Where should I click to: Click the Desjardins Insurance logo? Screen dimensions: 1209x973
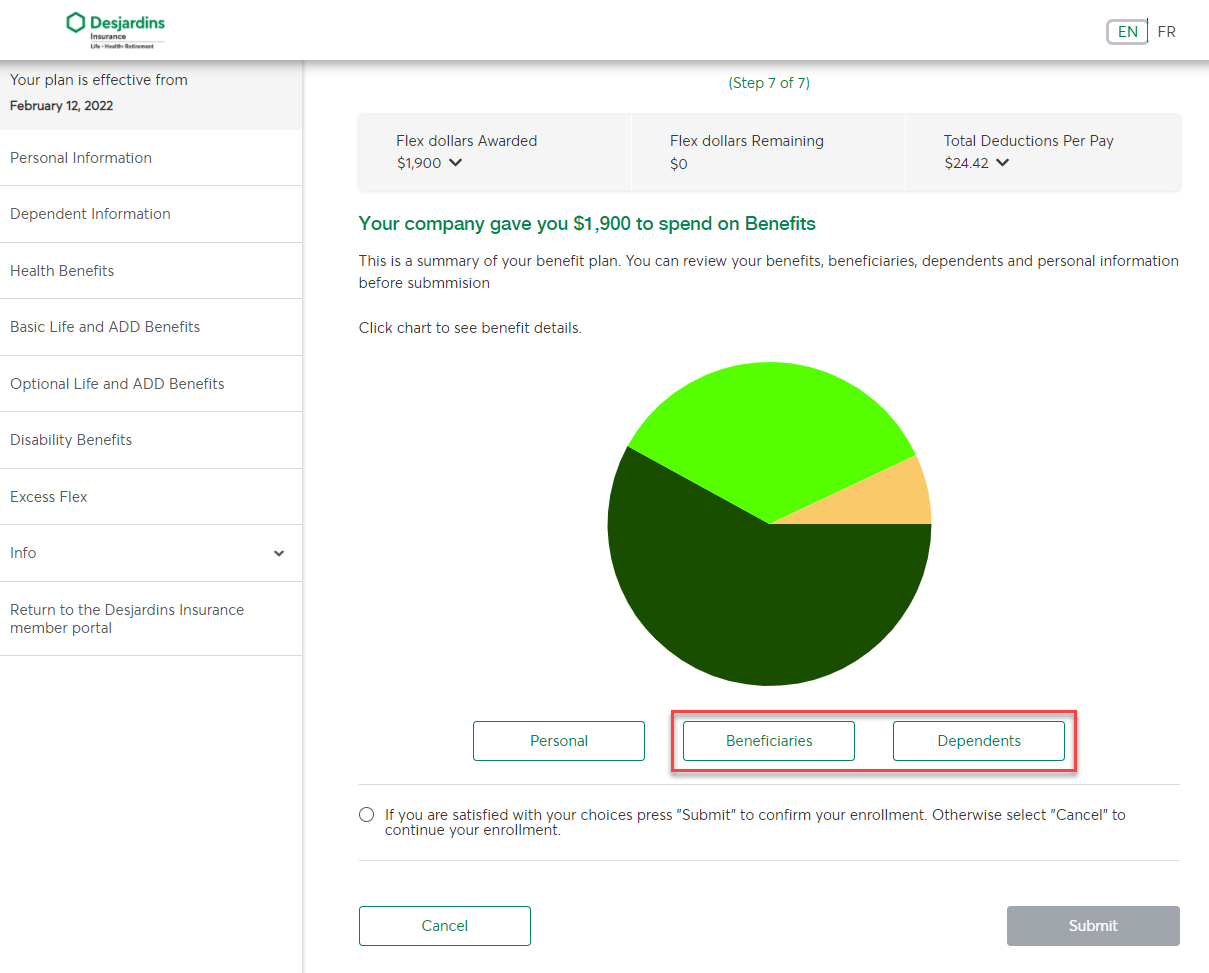point(115,29)
